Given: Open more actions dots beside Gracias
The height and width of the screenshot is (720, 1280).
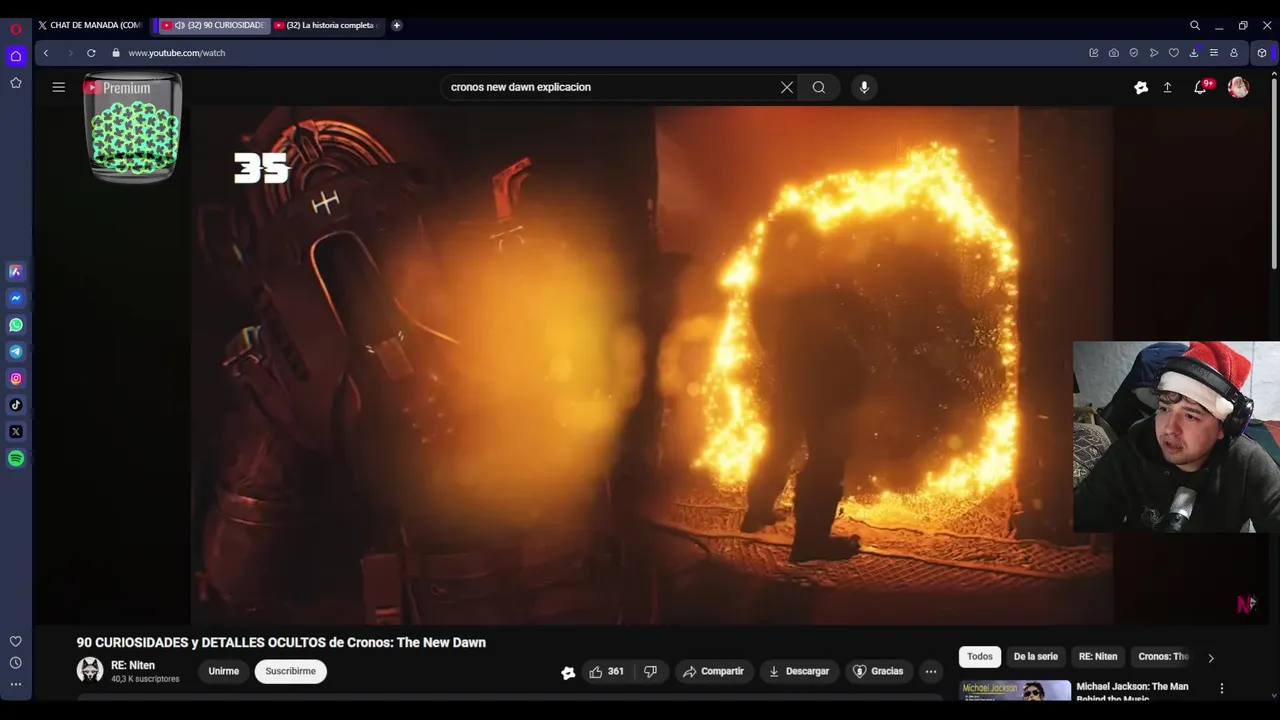Looking at the screenshot, I should (931, 671).
